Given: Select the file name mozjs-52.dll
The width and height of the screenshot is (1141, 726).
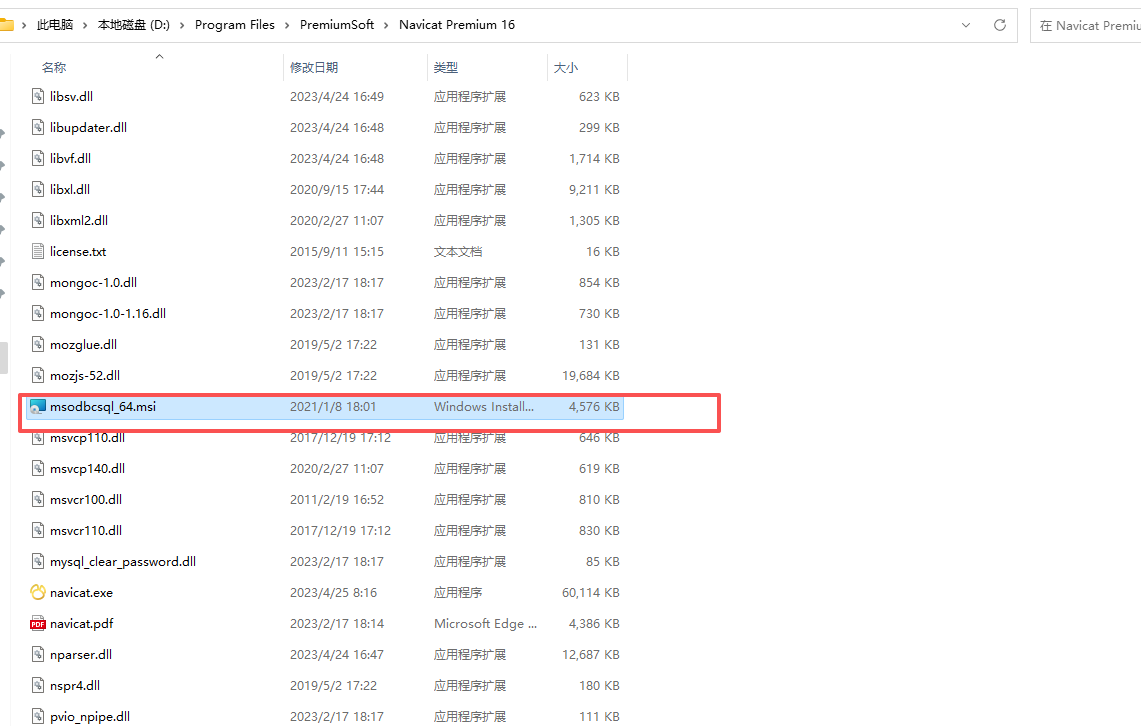Looking at the screenshot, I should click(84, 375).
